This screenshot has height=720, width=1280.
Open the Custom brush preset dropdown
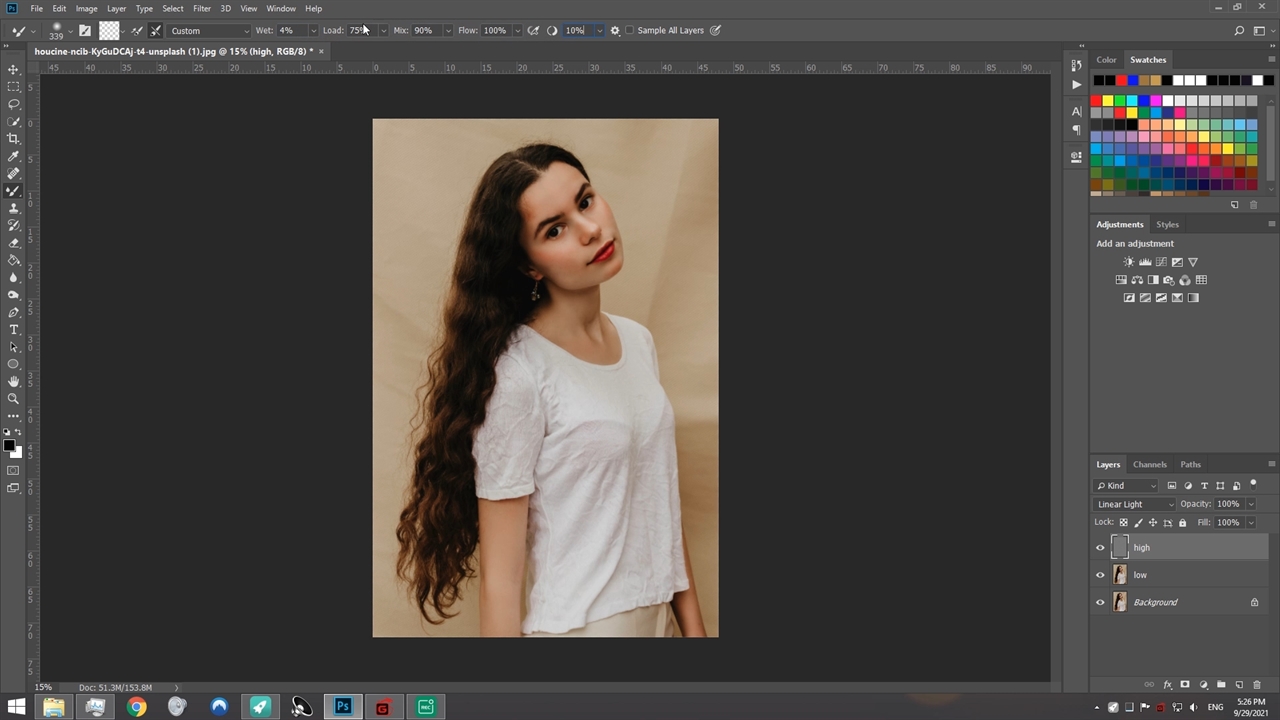coord(209,31)
